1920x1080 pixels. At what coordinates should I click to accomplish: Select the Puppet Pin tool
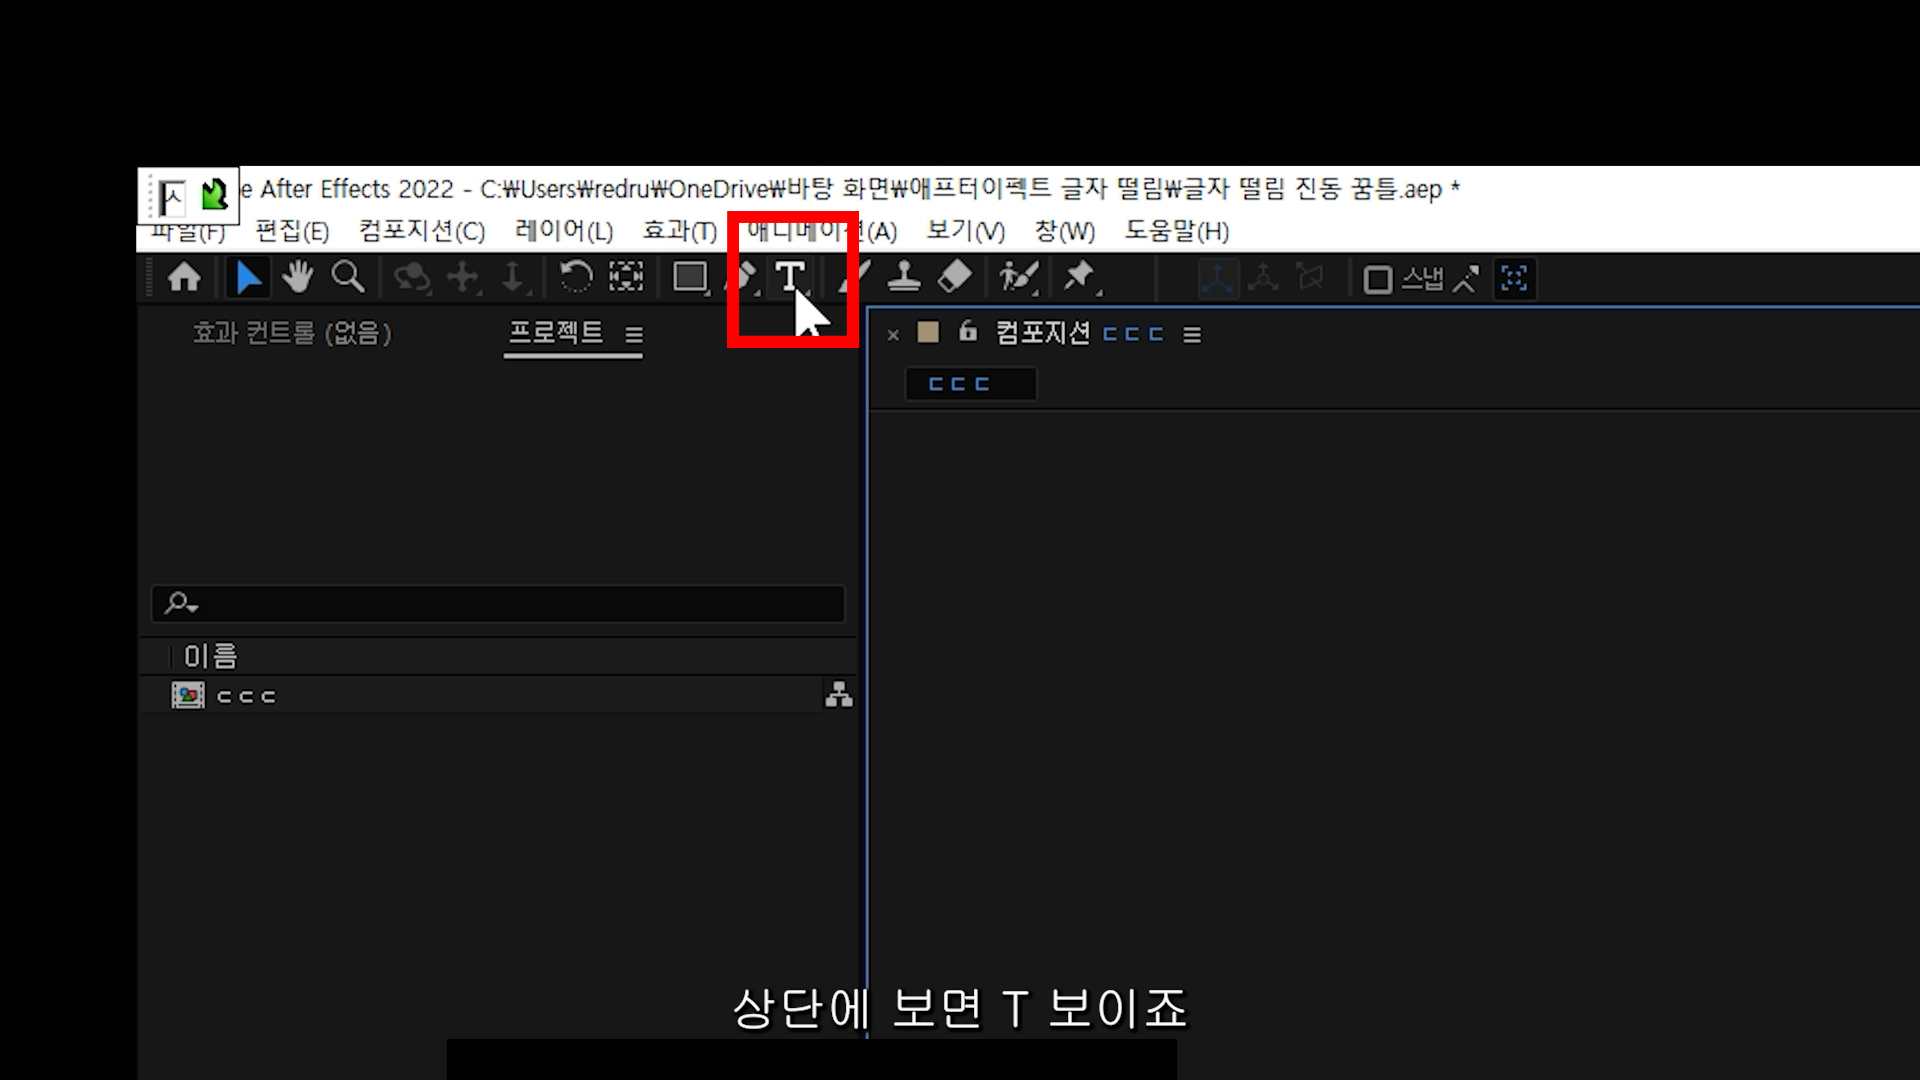pos(1079,277)
